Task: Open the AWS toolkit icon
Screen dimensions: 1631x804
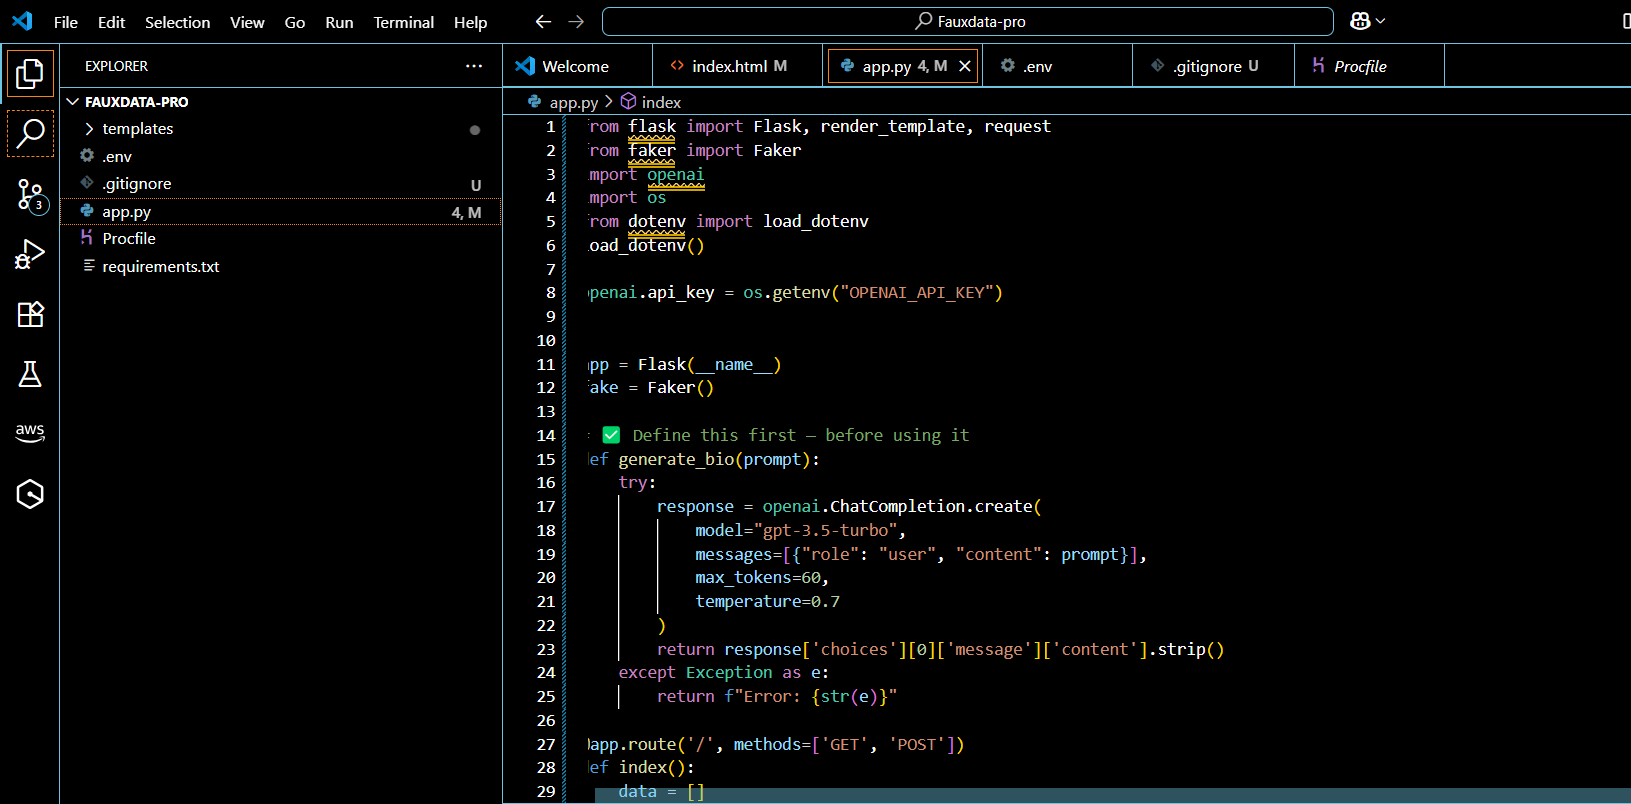Action: 30,432
